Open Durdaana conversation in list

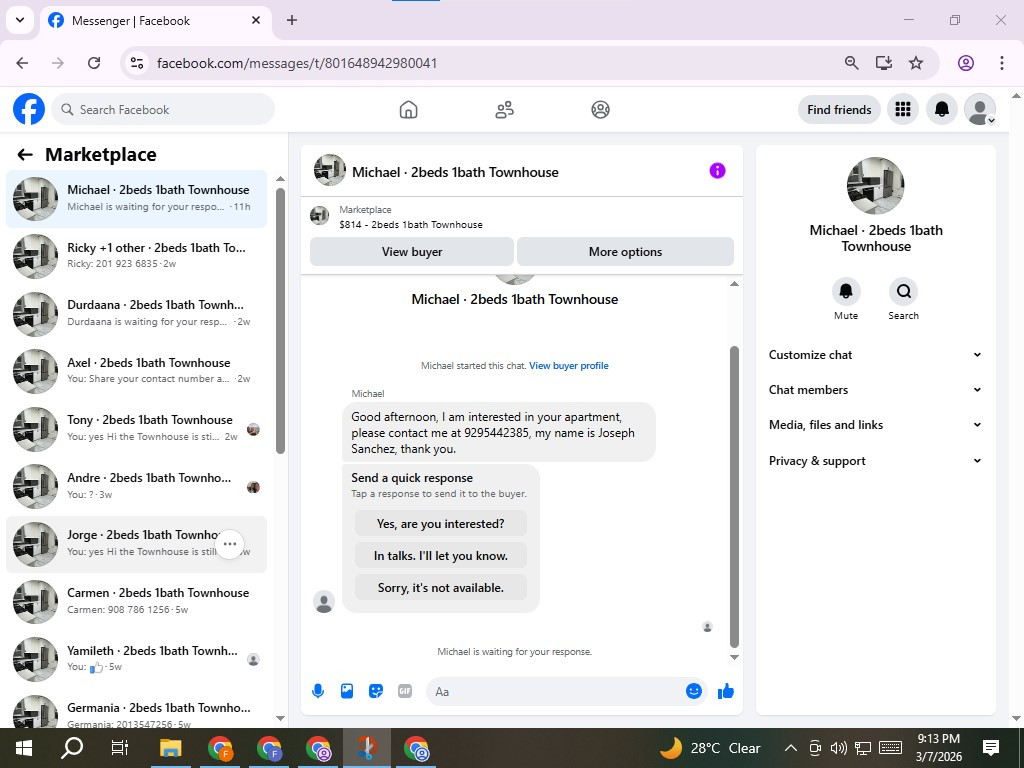(x=136, y=313)
